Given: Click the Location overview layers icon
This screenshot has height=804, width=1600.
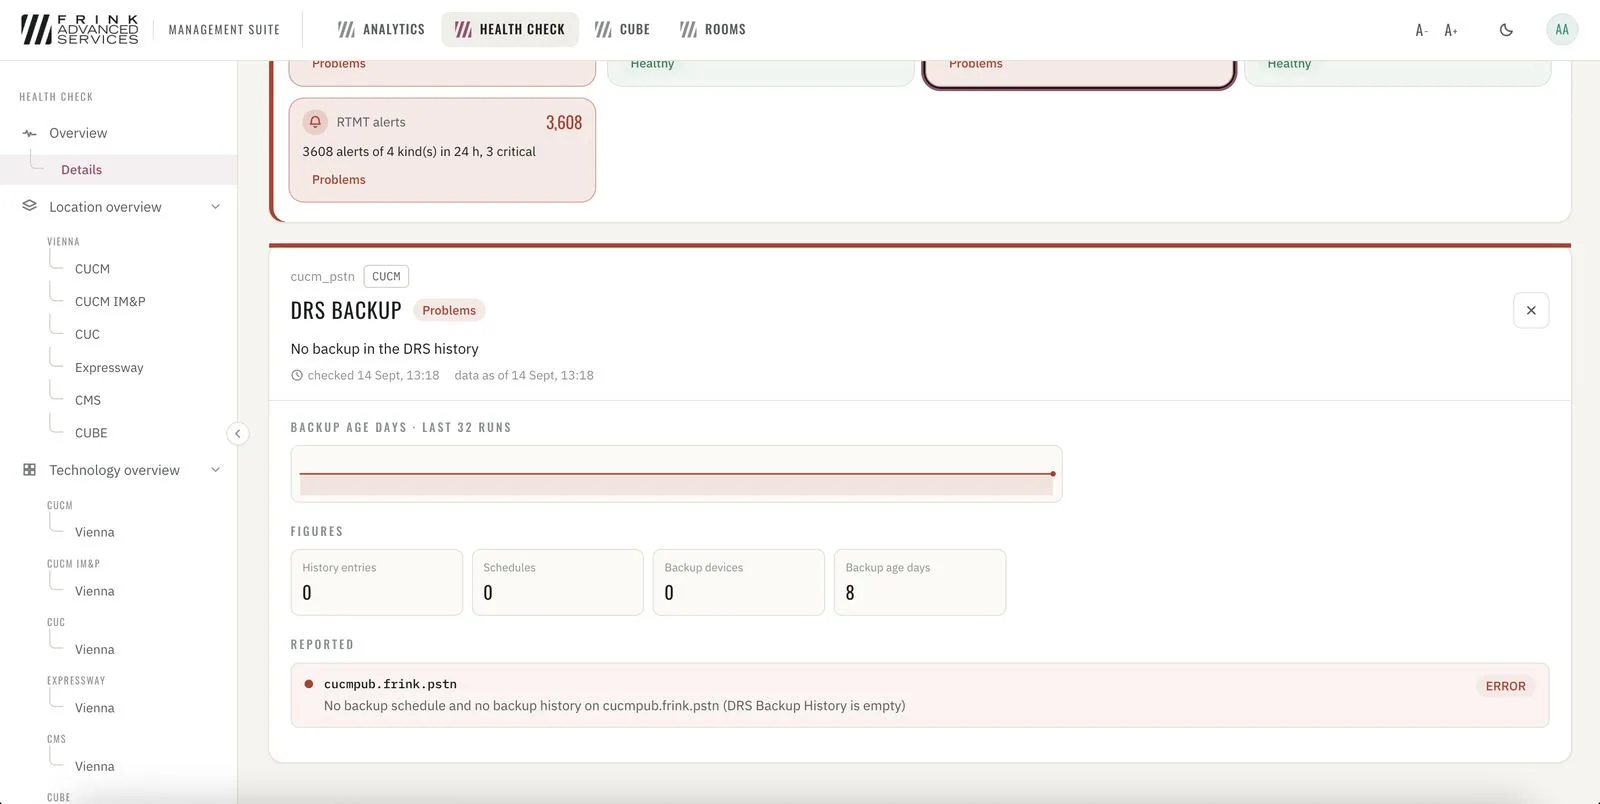Looking at the screenshot, I should click(x=29, y=206).
